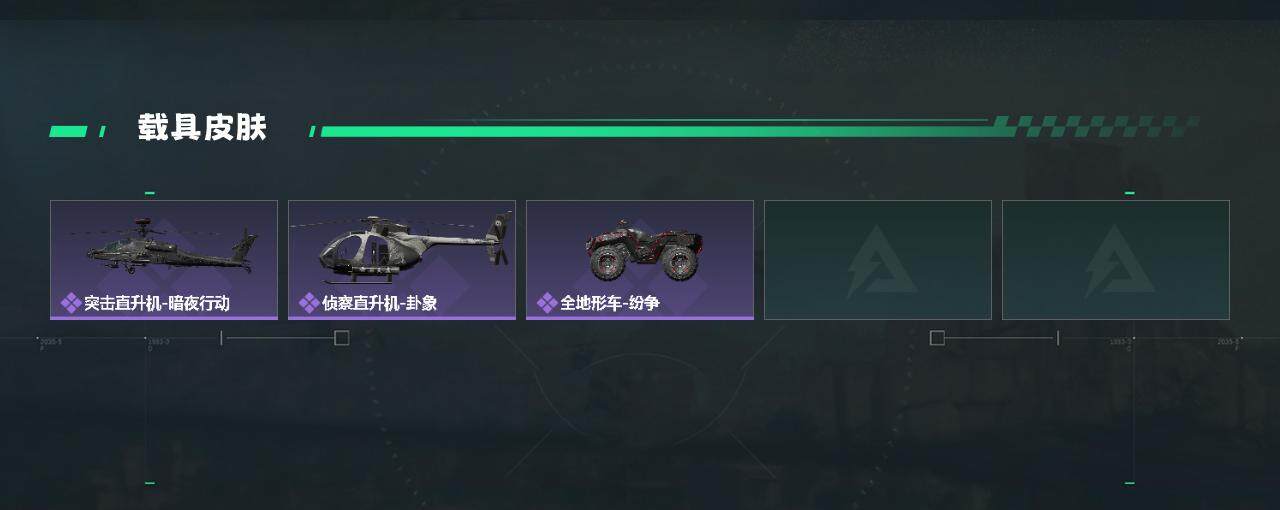Click the 载具皮肤 section heading

coord(202,128)
